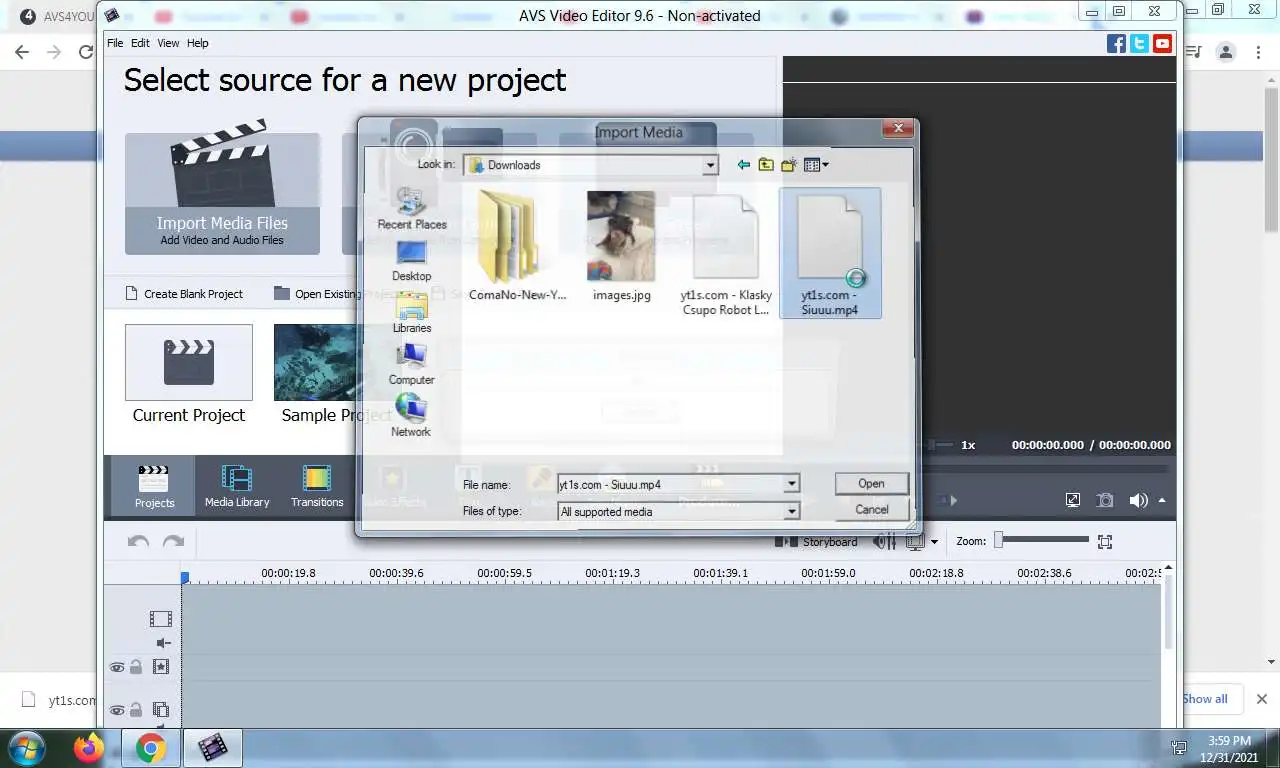This screenshot has width=1280, height=768.
Task: Click the blue timeline playhead marker
Action: (x=185, y=578)
